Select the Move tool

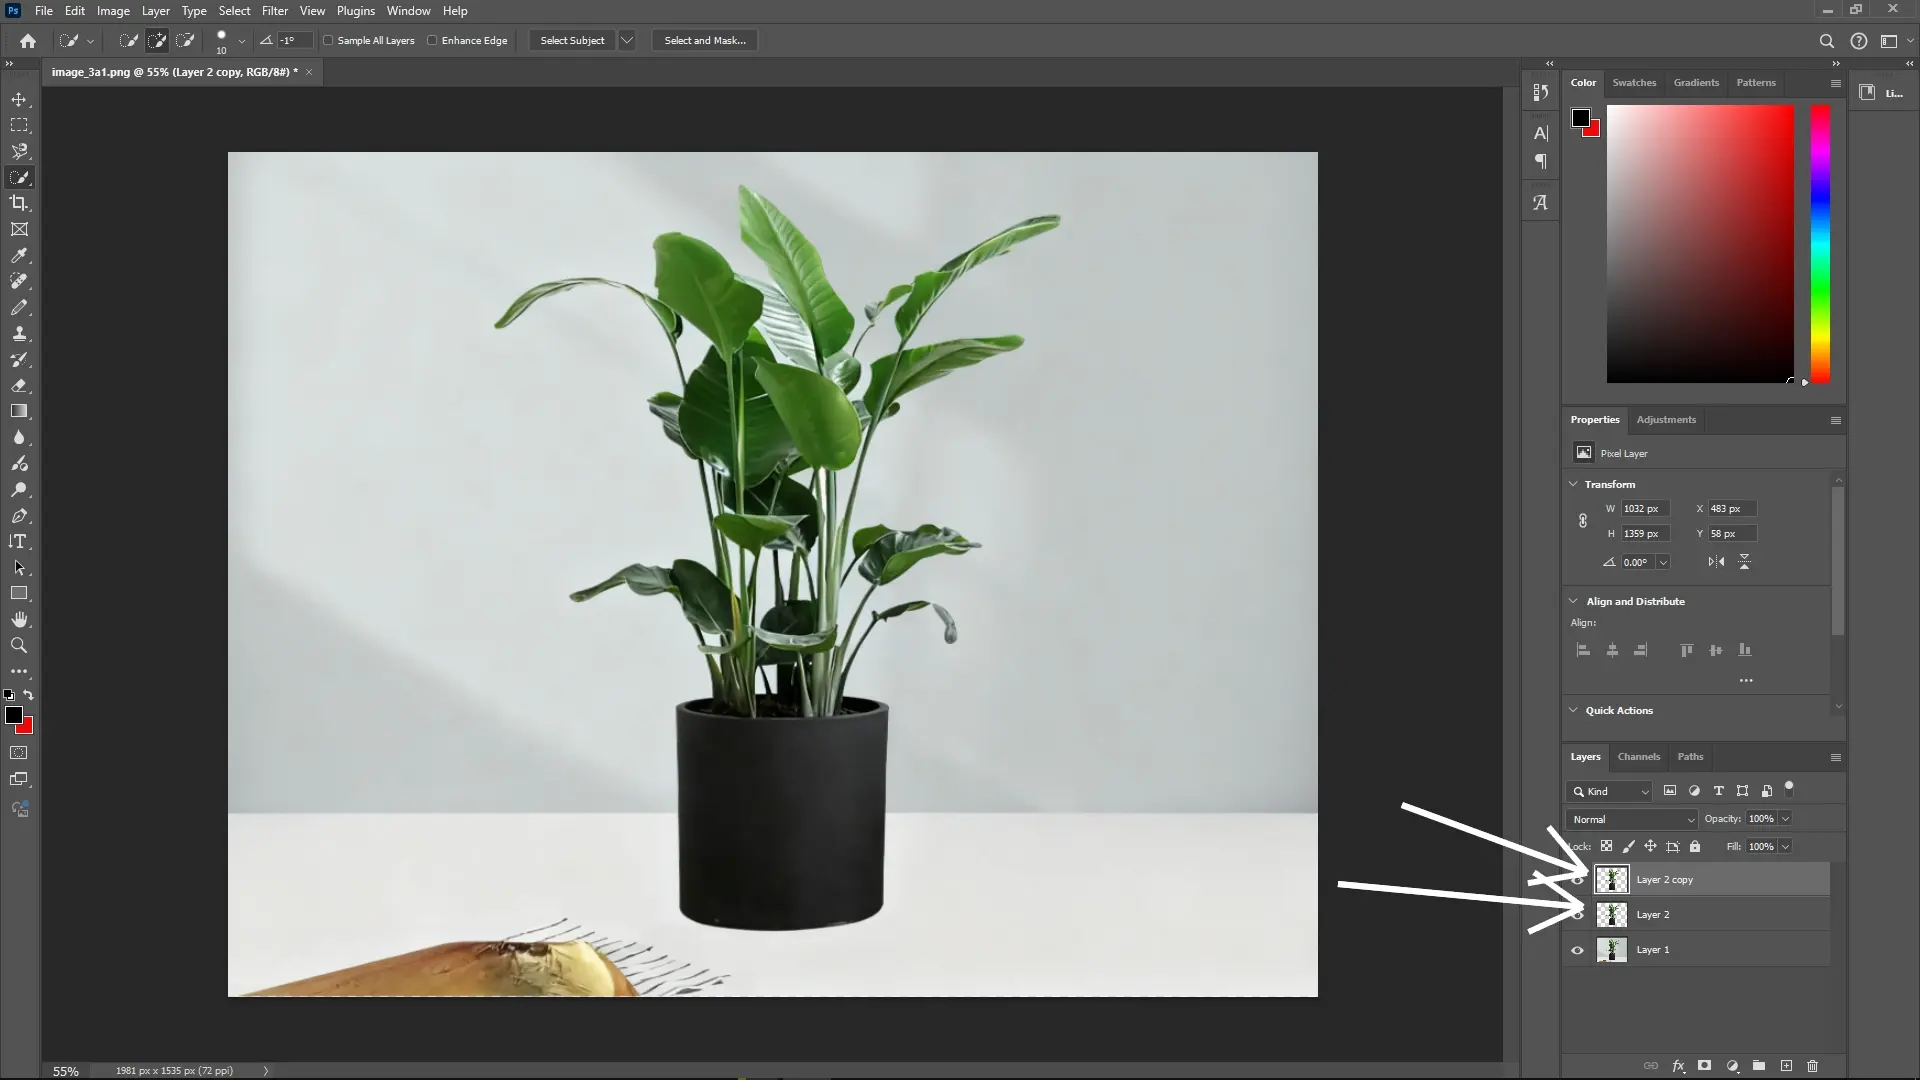19,99
